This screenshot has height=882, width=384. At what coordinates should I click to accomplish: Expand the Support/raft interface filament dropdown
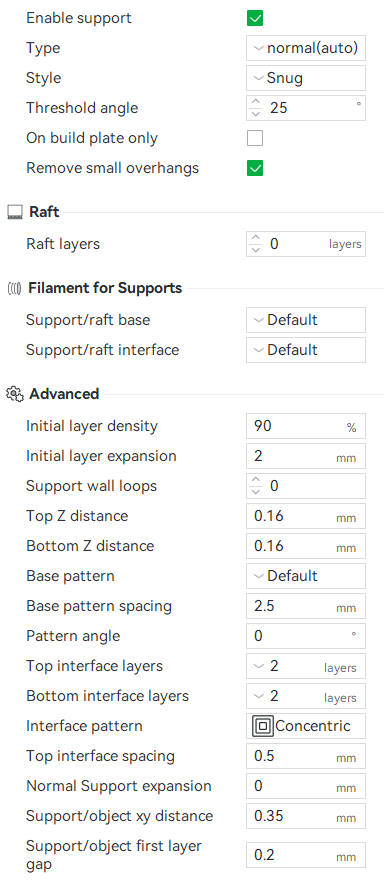point(306,350)
